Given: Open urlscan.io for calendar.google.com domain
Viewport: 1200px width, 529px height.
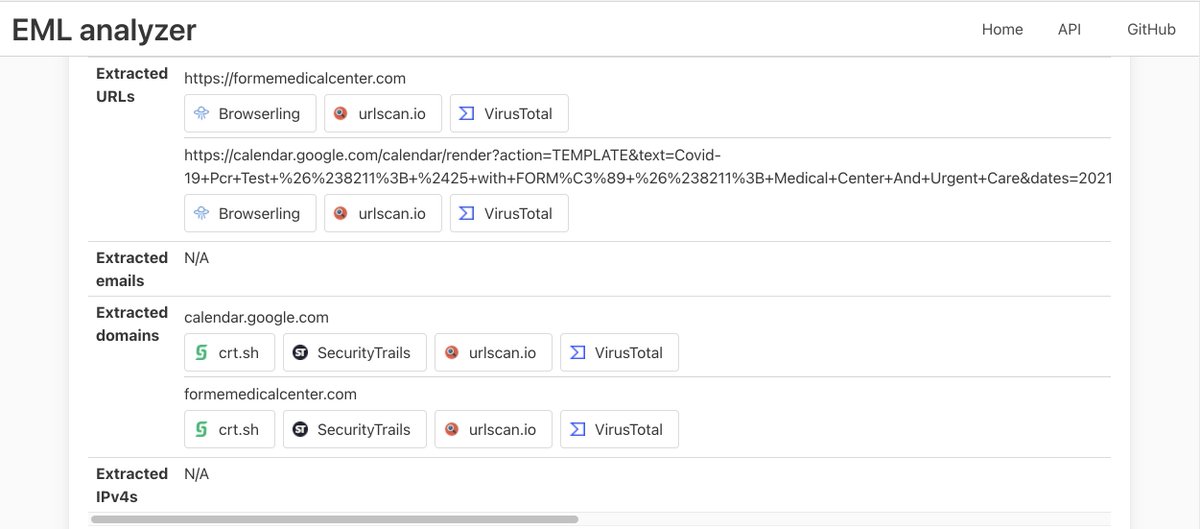Looking at the screenshot, I should point(493,352).
